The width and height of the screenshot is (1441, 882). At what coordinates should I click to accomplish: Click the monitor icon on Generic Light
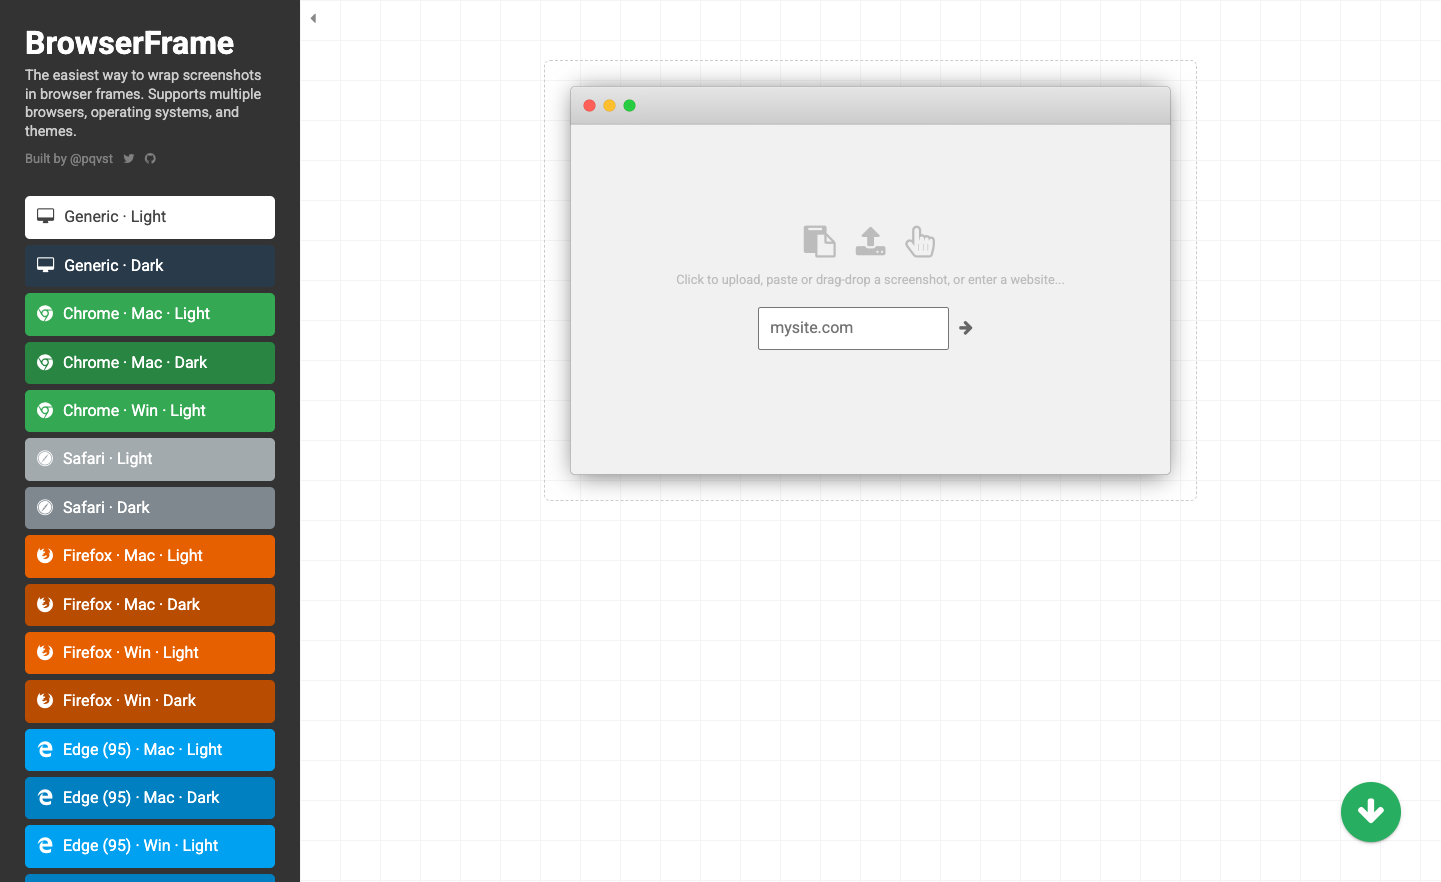click(44, 215)
